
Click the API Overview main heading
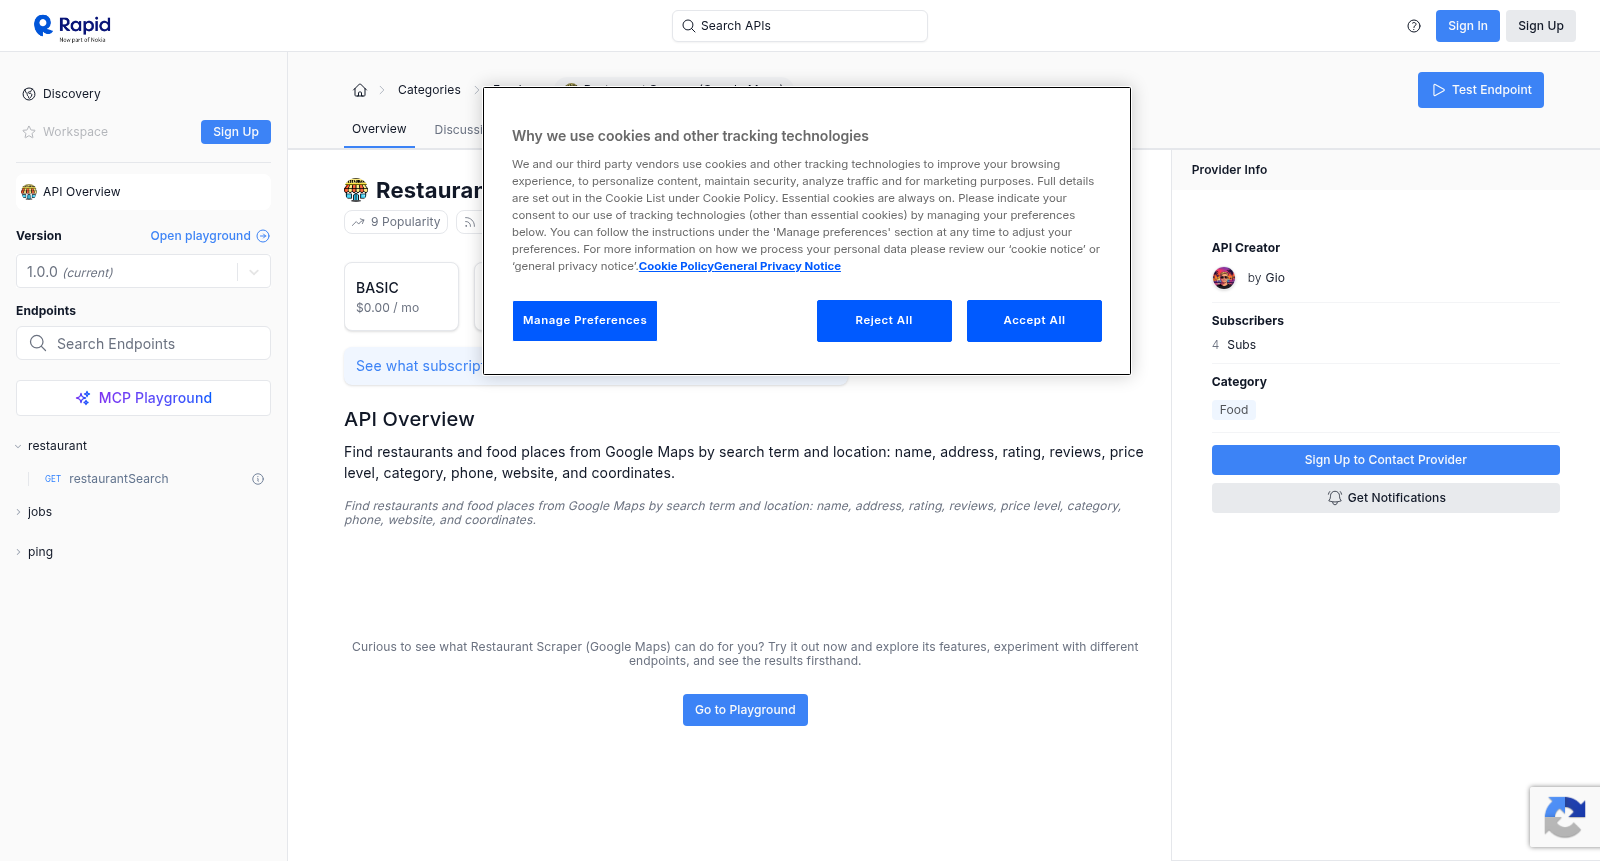(x=409, y=419)
